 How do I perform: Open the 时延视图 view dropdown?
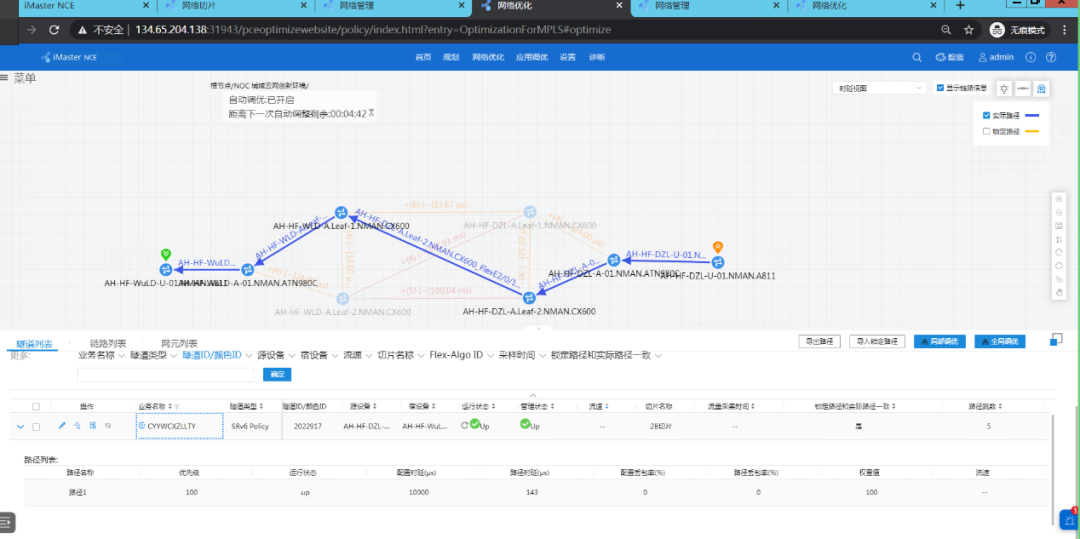pos(880,88)
